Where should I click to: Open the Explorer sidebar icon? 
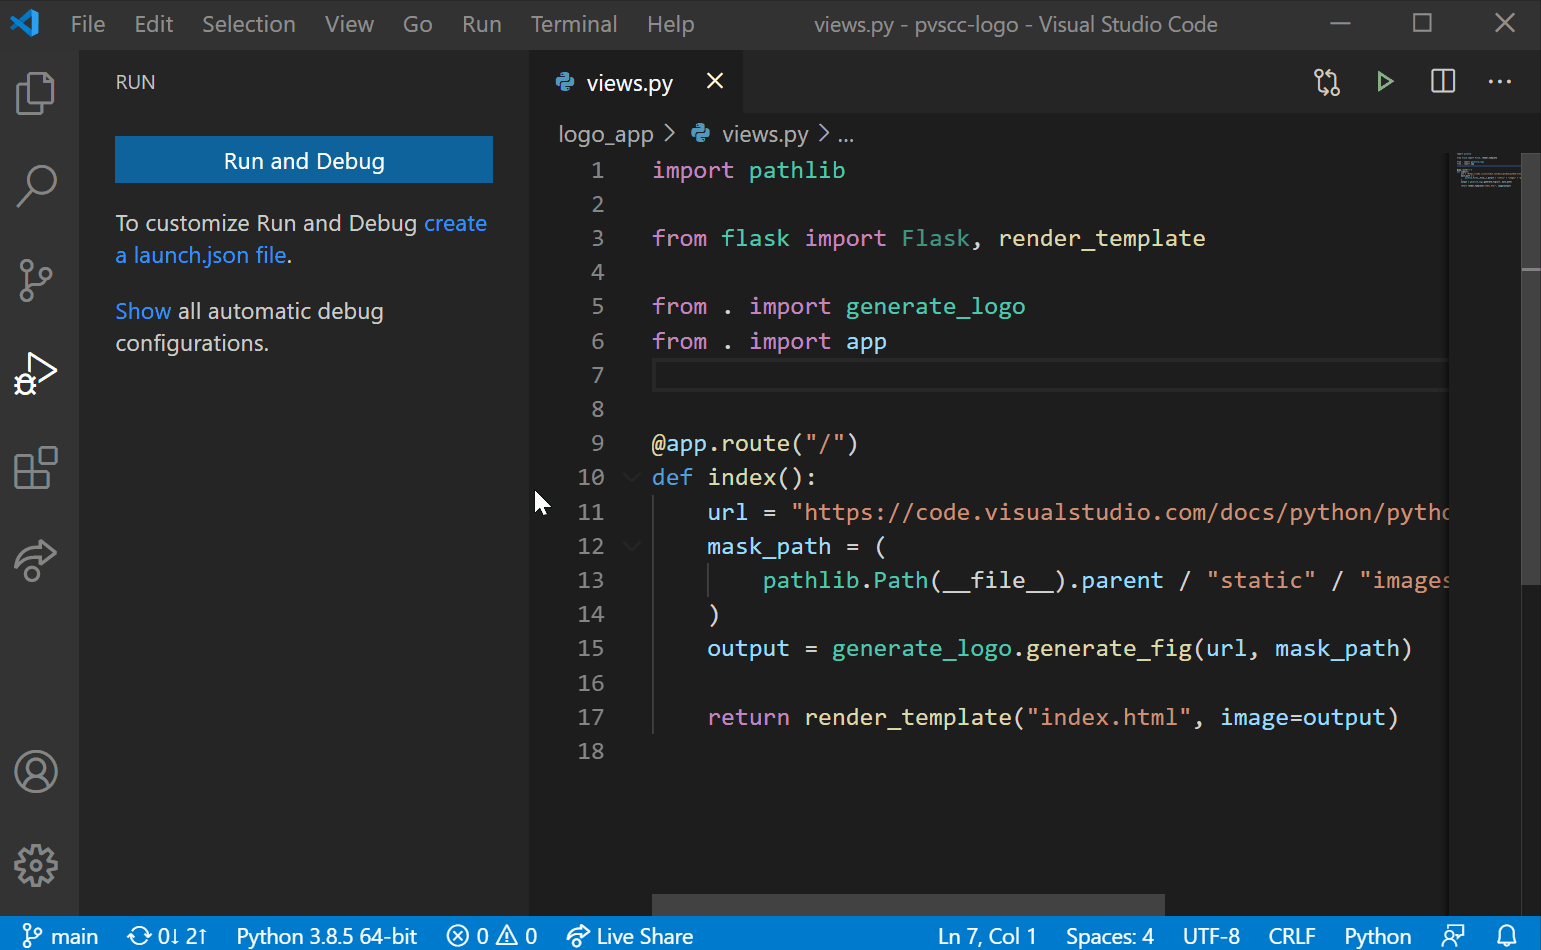(x=36, y=92)
